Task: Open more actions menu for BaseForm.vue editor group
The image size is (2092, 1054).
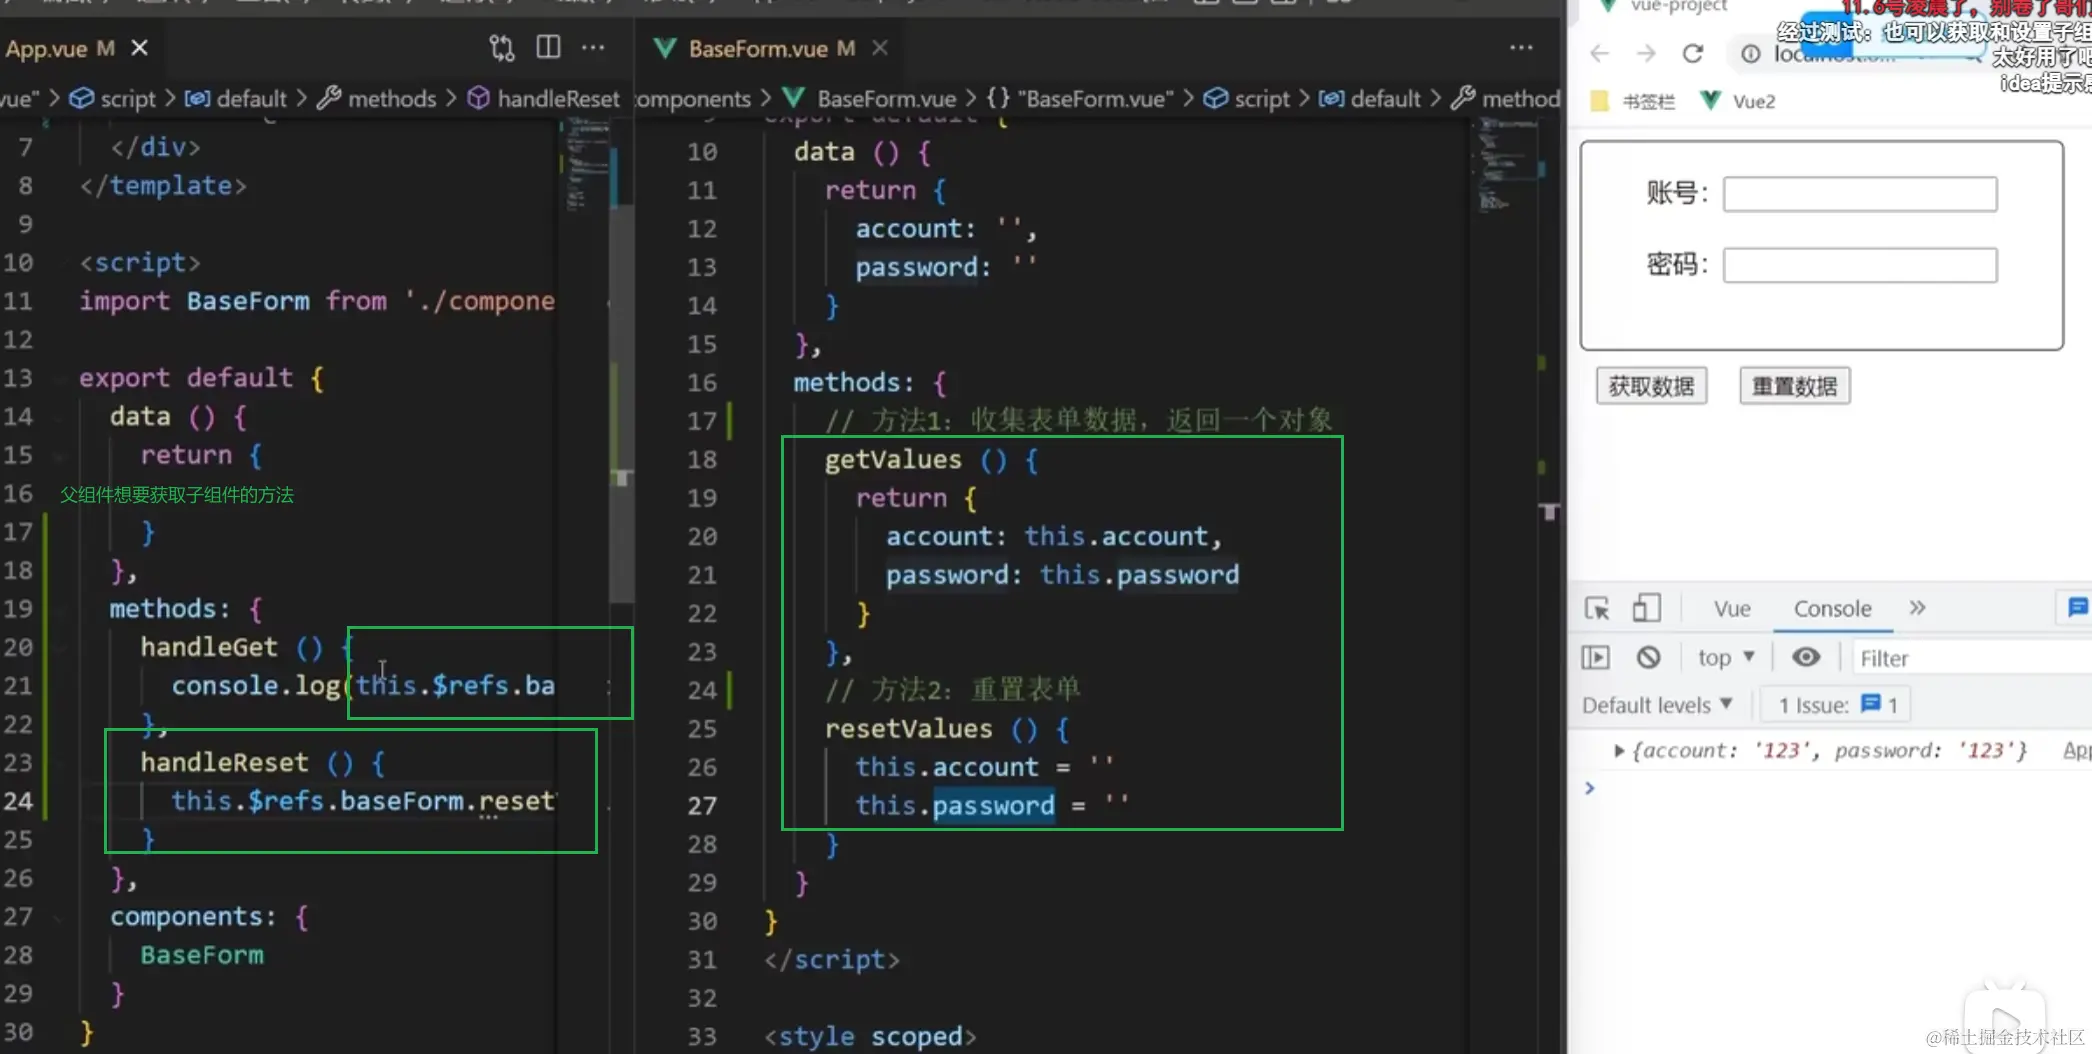Action: pyautogui.click(x=1521, y=48)
